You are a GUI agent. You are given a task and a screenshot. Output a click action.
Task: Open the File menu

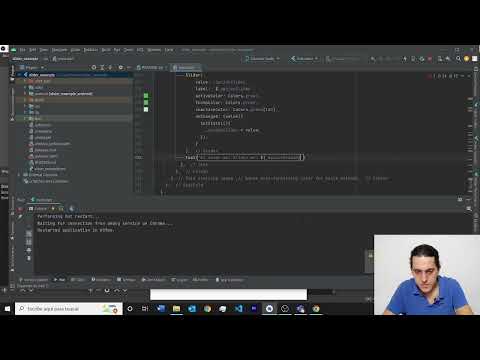pos(22,50)
